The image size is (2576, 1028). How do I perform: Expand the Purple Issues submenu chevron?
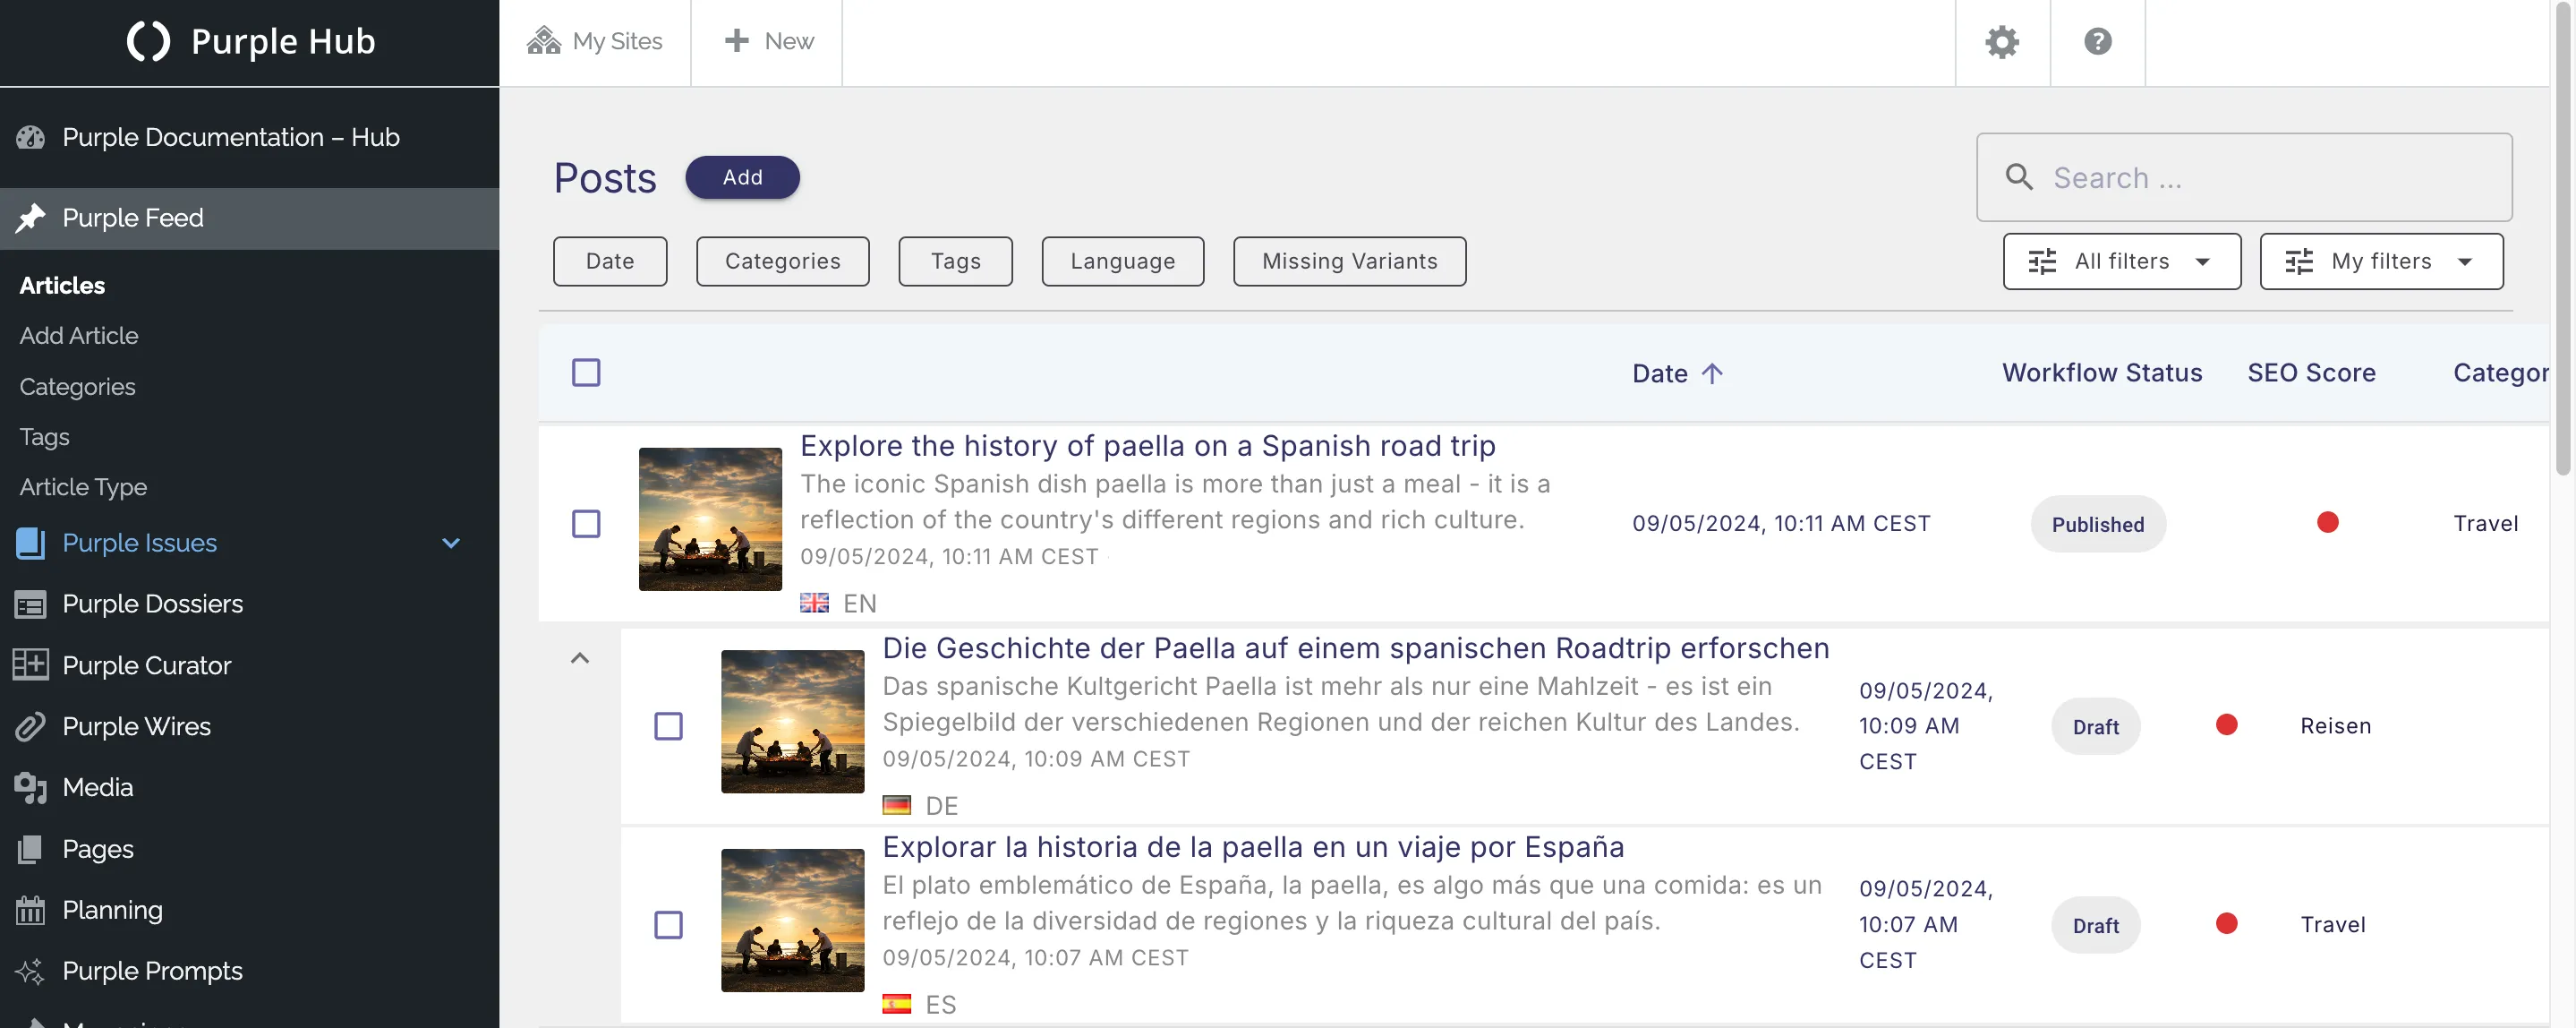(x=451, y=543)
